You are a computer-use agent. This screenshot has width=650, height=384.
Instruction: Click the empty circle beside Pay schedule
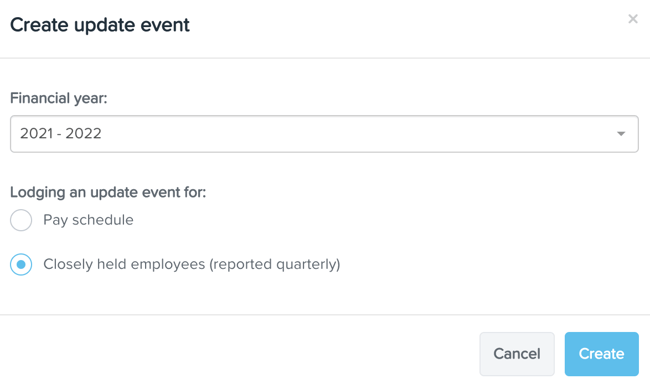tap(21, 220)
